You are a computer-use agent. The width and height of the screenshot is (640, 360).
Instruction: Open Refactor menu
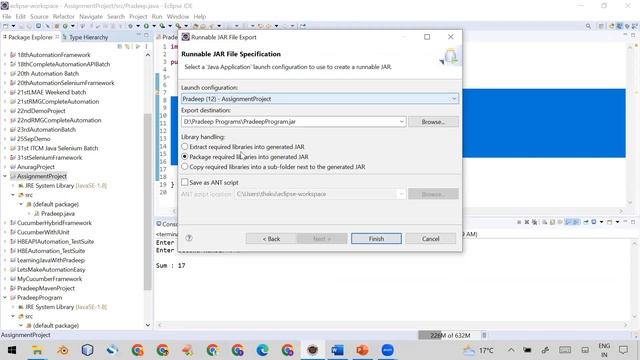64,16
